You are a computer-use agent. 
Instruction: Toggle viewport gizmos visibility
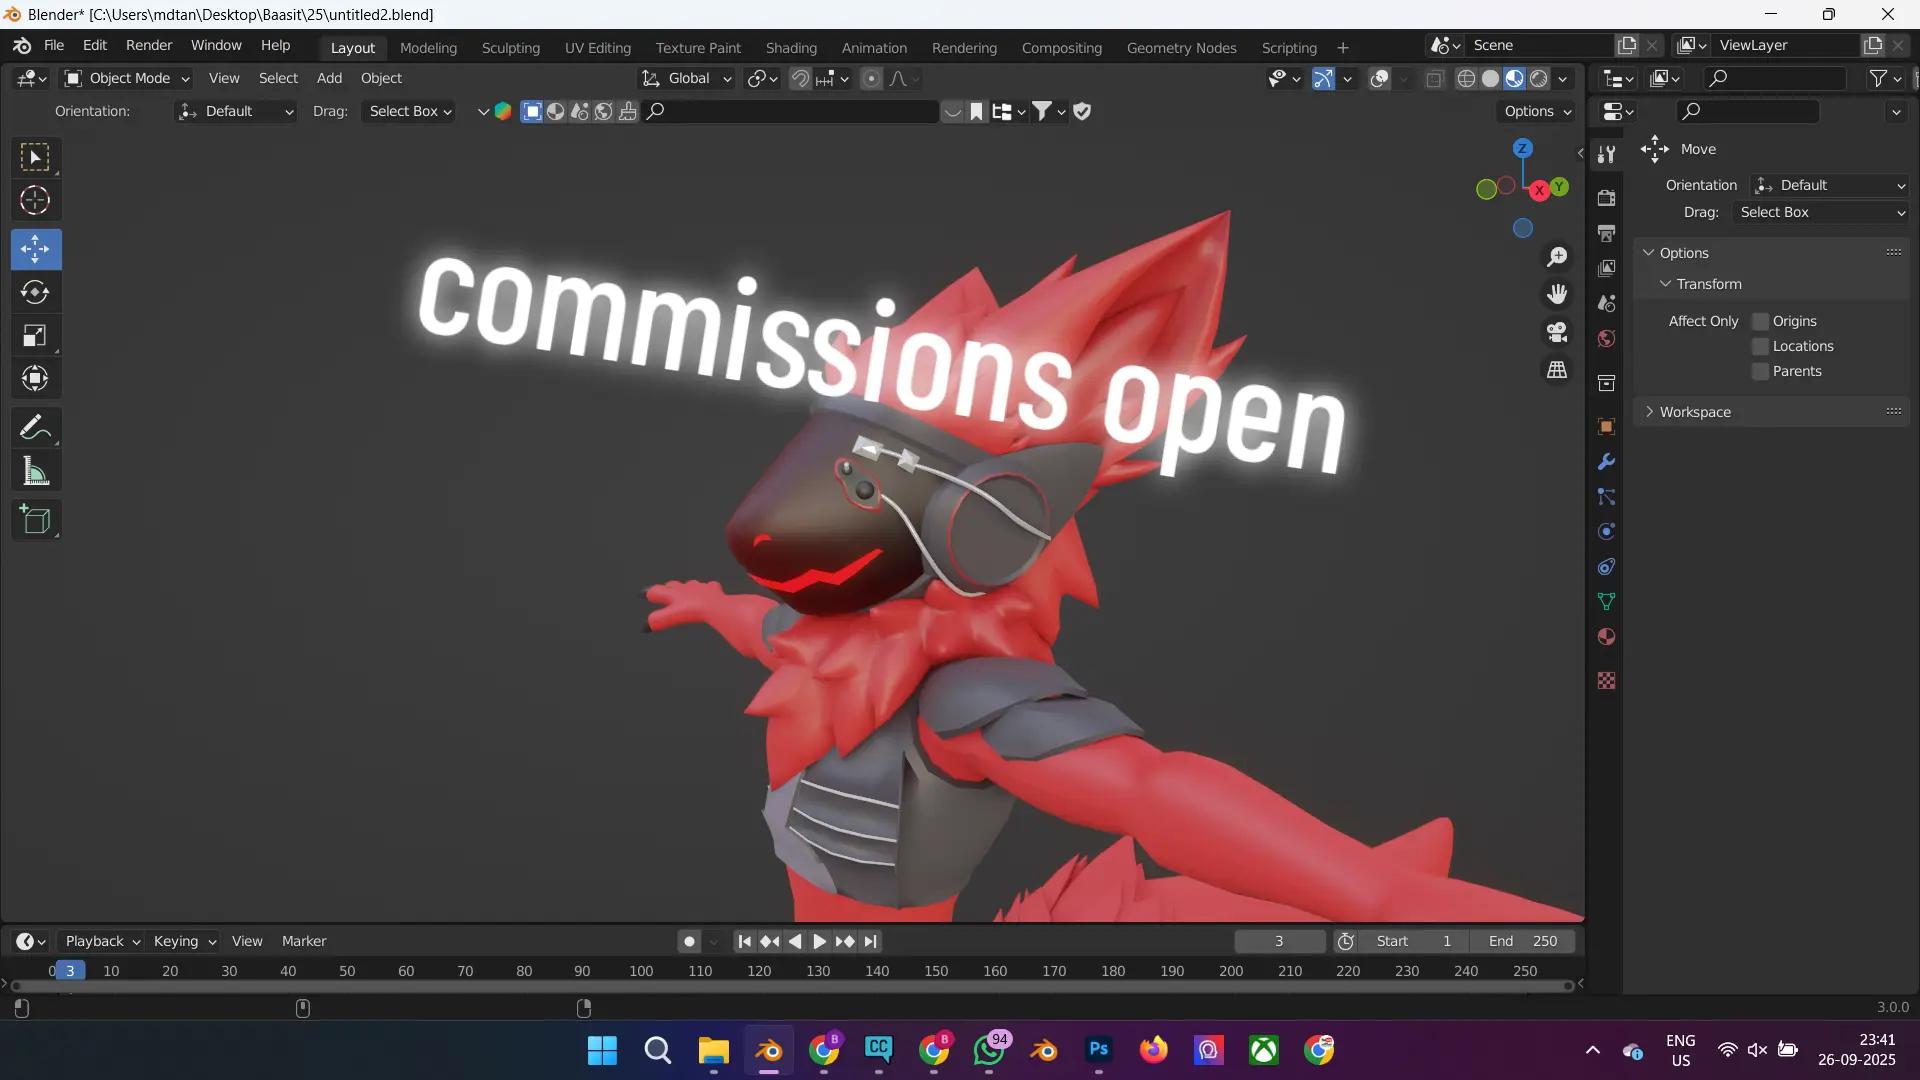(1323, 79)
